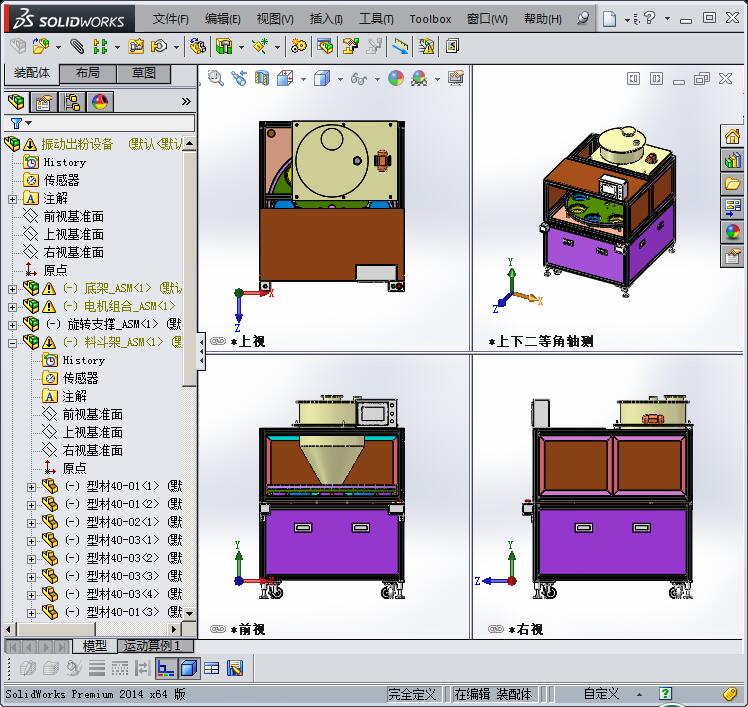Open the 工具(T) menu
748x707 pixels.
tap(376, 19)
